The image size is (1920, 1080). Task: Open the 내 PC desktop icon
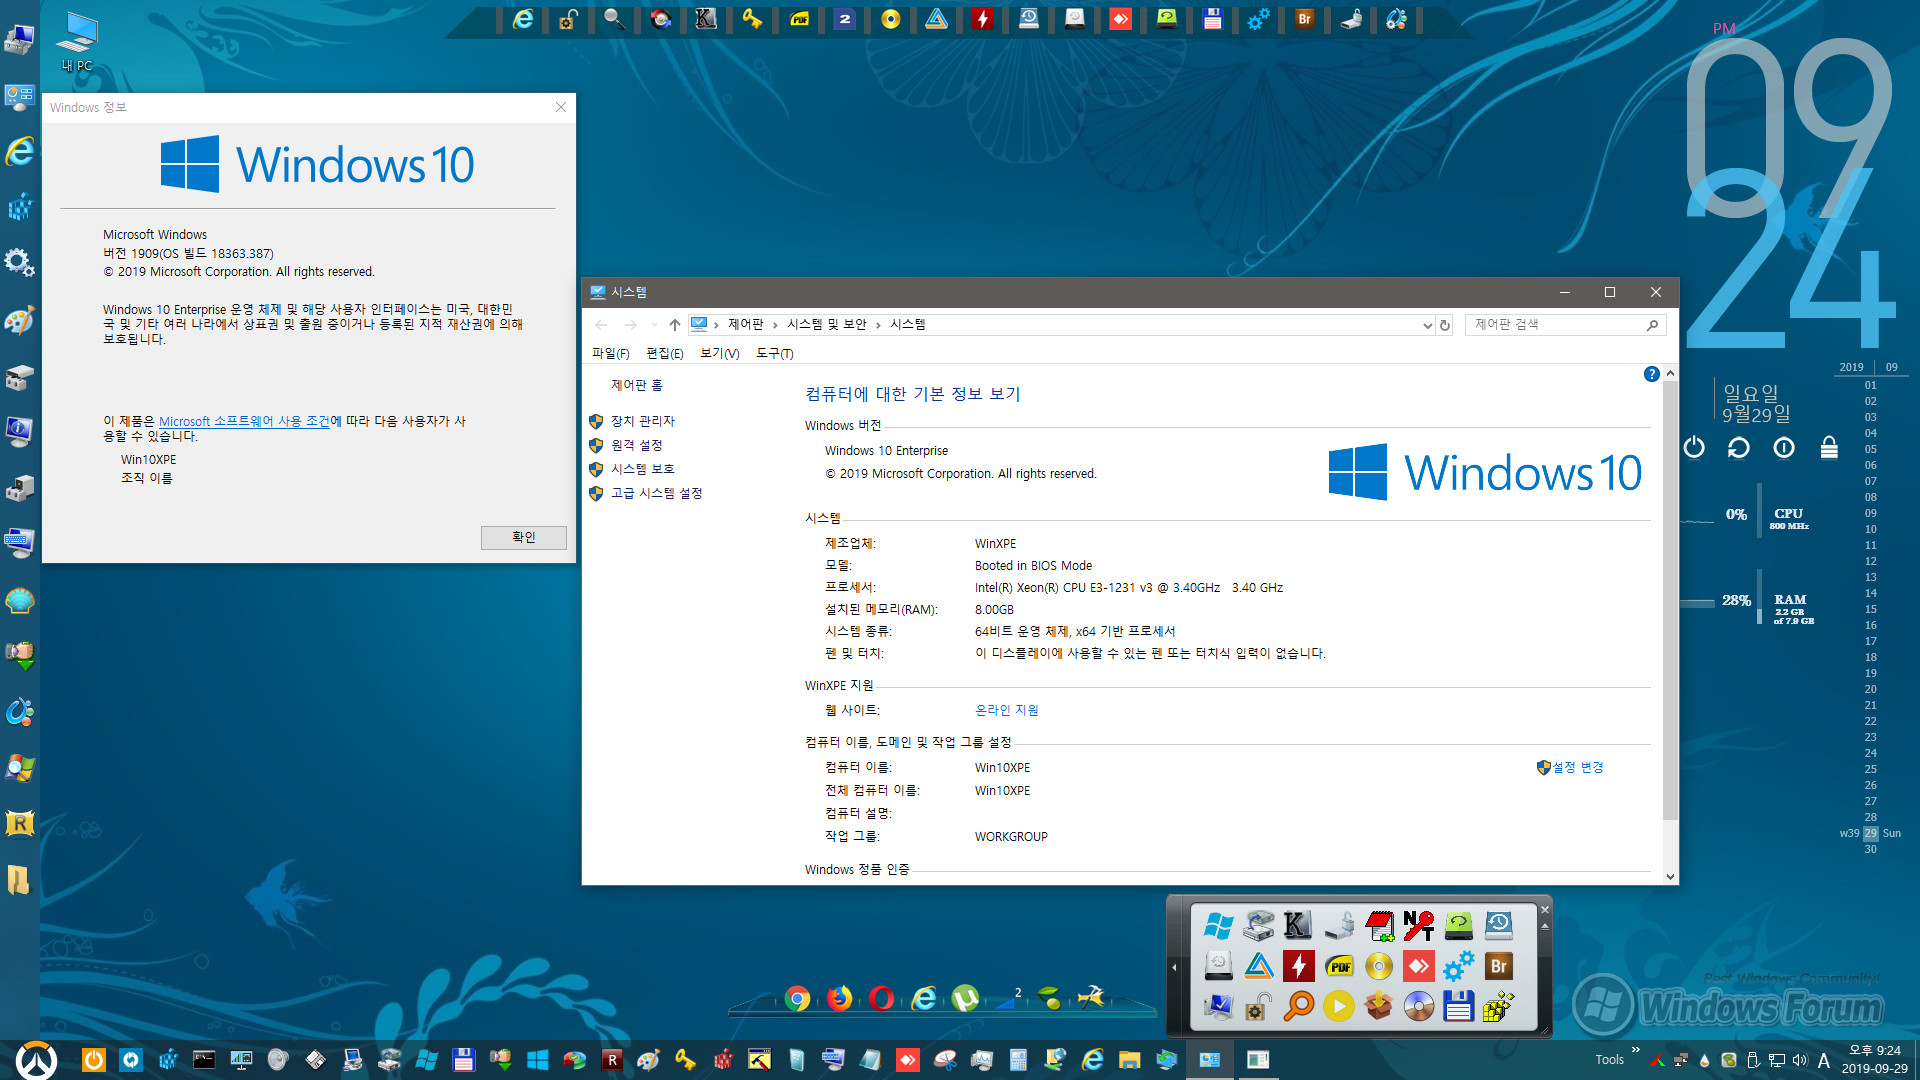(77, 43)
